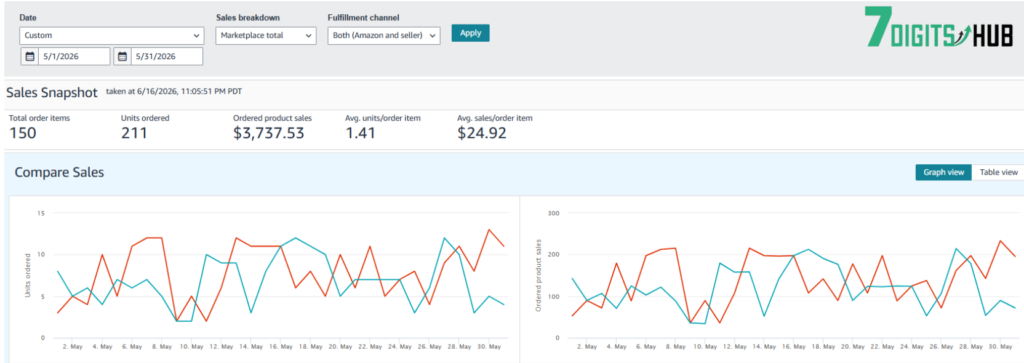This screenshot has height=363, width=1024.
Task: Click Total order items value 150
Action: tap(23, 133)
